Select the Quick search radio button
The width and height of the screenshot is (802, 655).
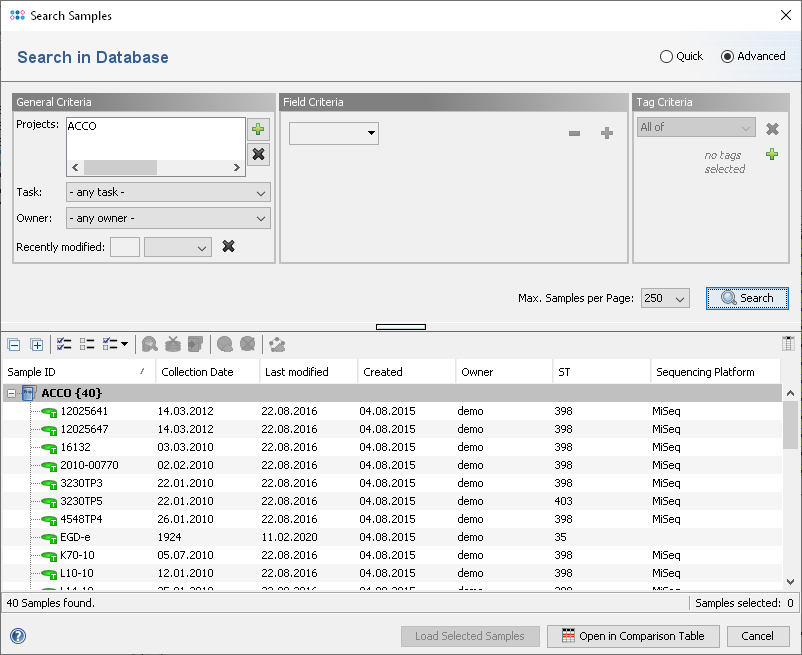667,56
